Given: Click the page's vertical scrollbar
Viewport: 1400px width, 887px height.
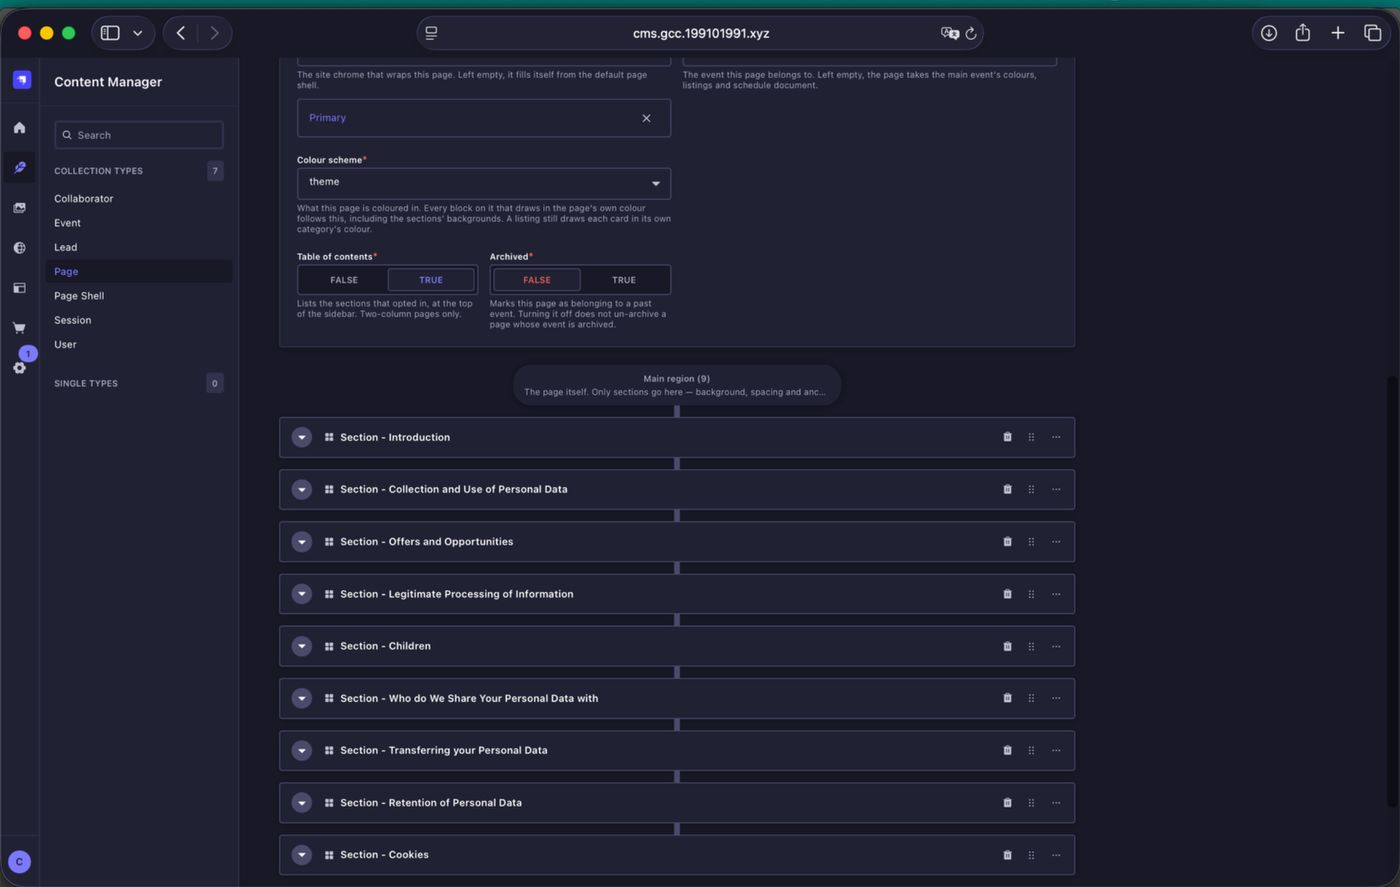Looking at the screenshot, I should tap(1392, 591).
